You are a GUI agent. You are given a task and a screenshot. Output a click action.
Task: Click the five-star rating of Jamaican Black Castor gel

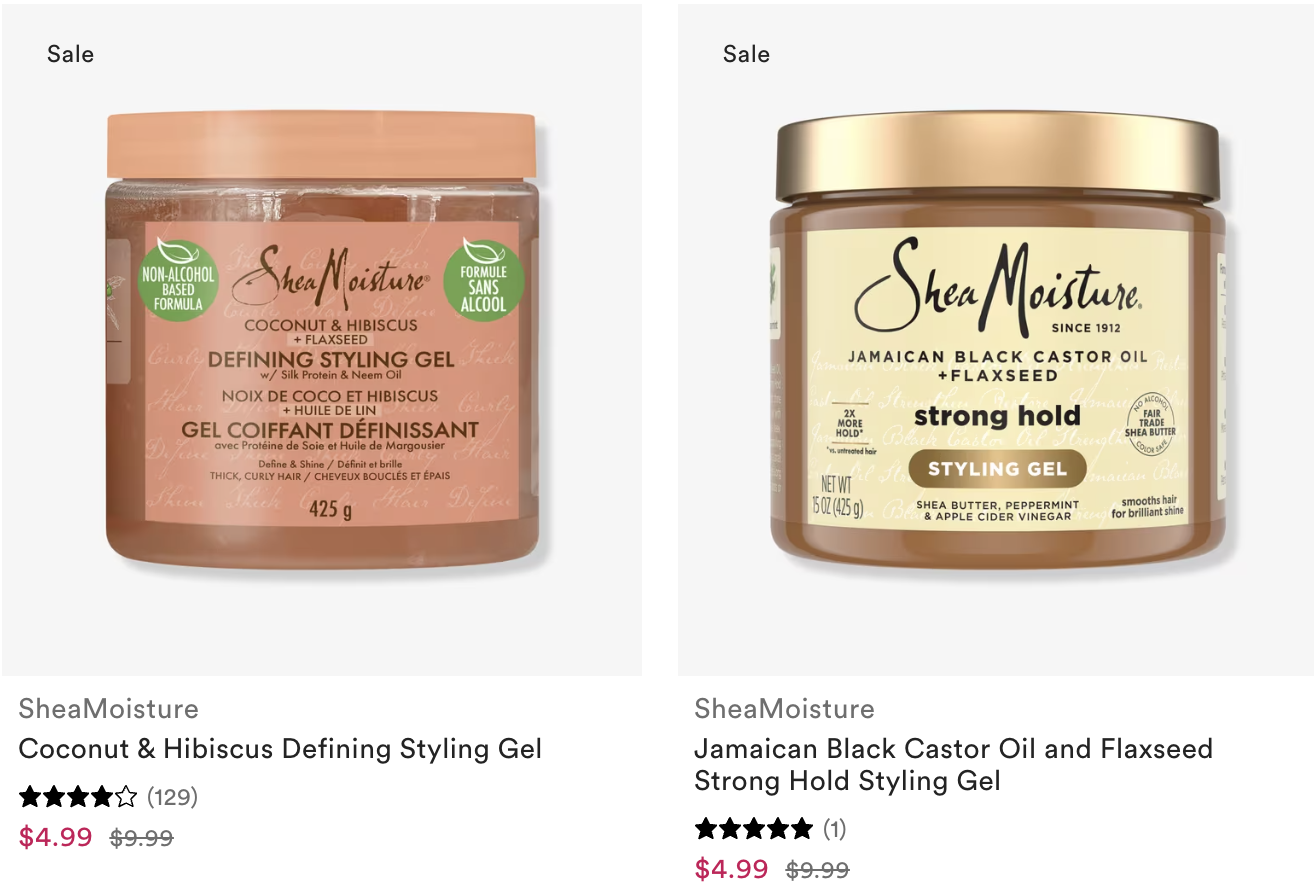click(754, 829)
